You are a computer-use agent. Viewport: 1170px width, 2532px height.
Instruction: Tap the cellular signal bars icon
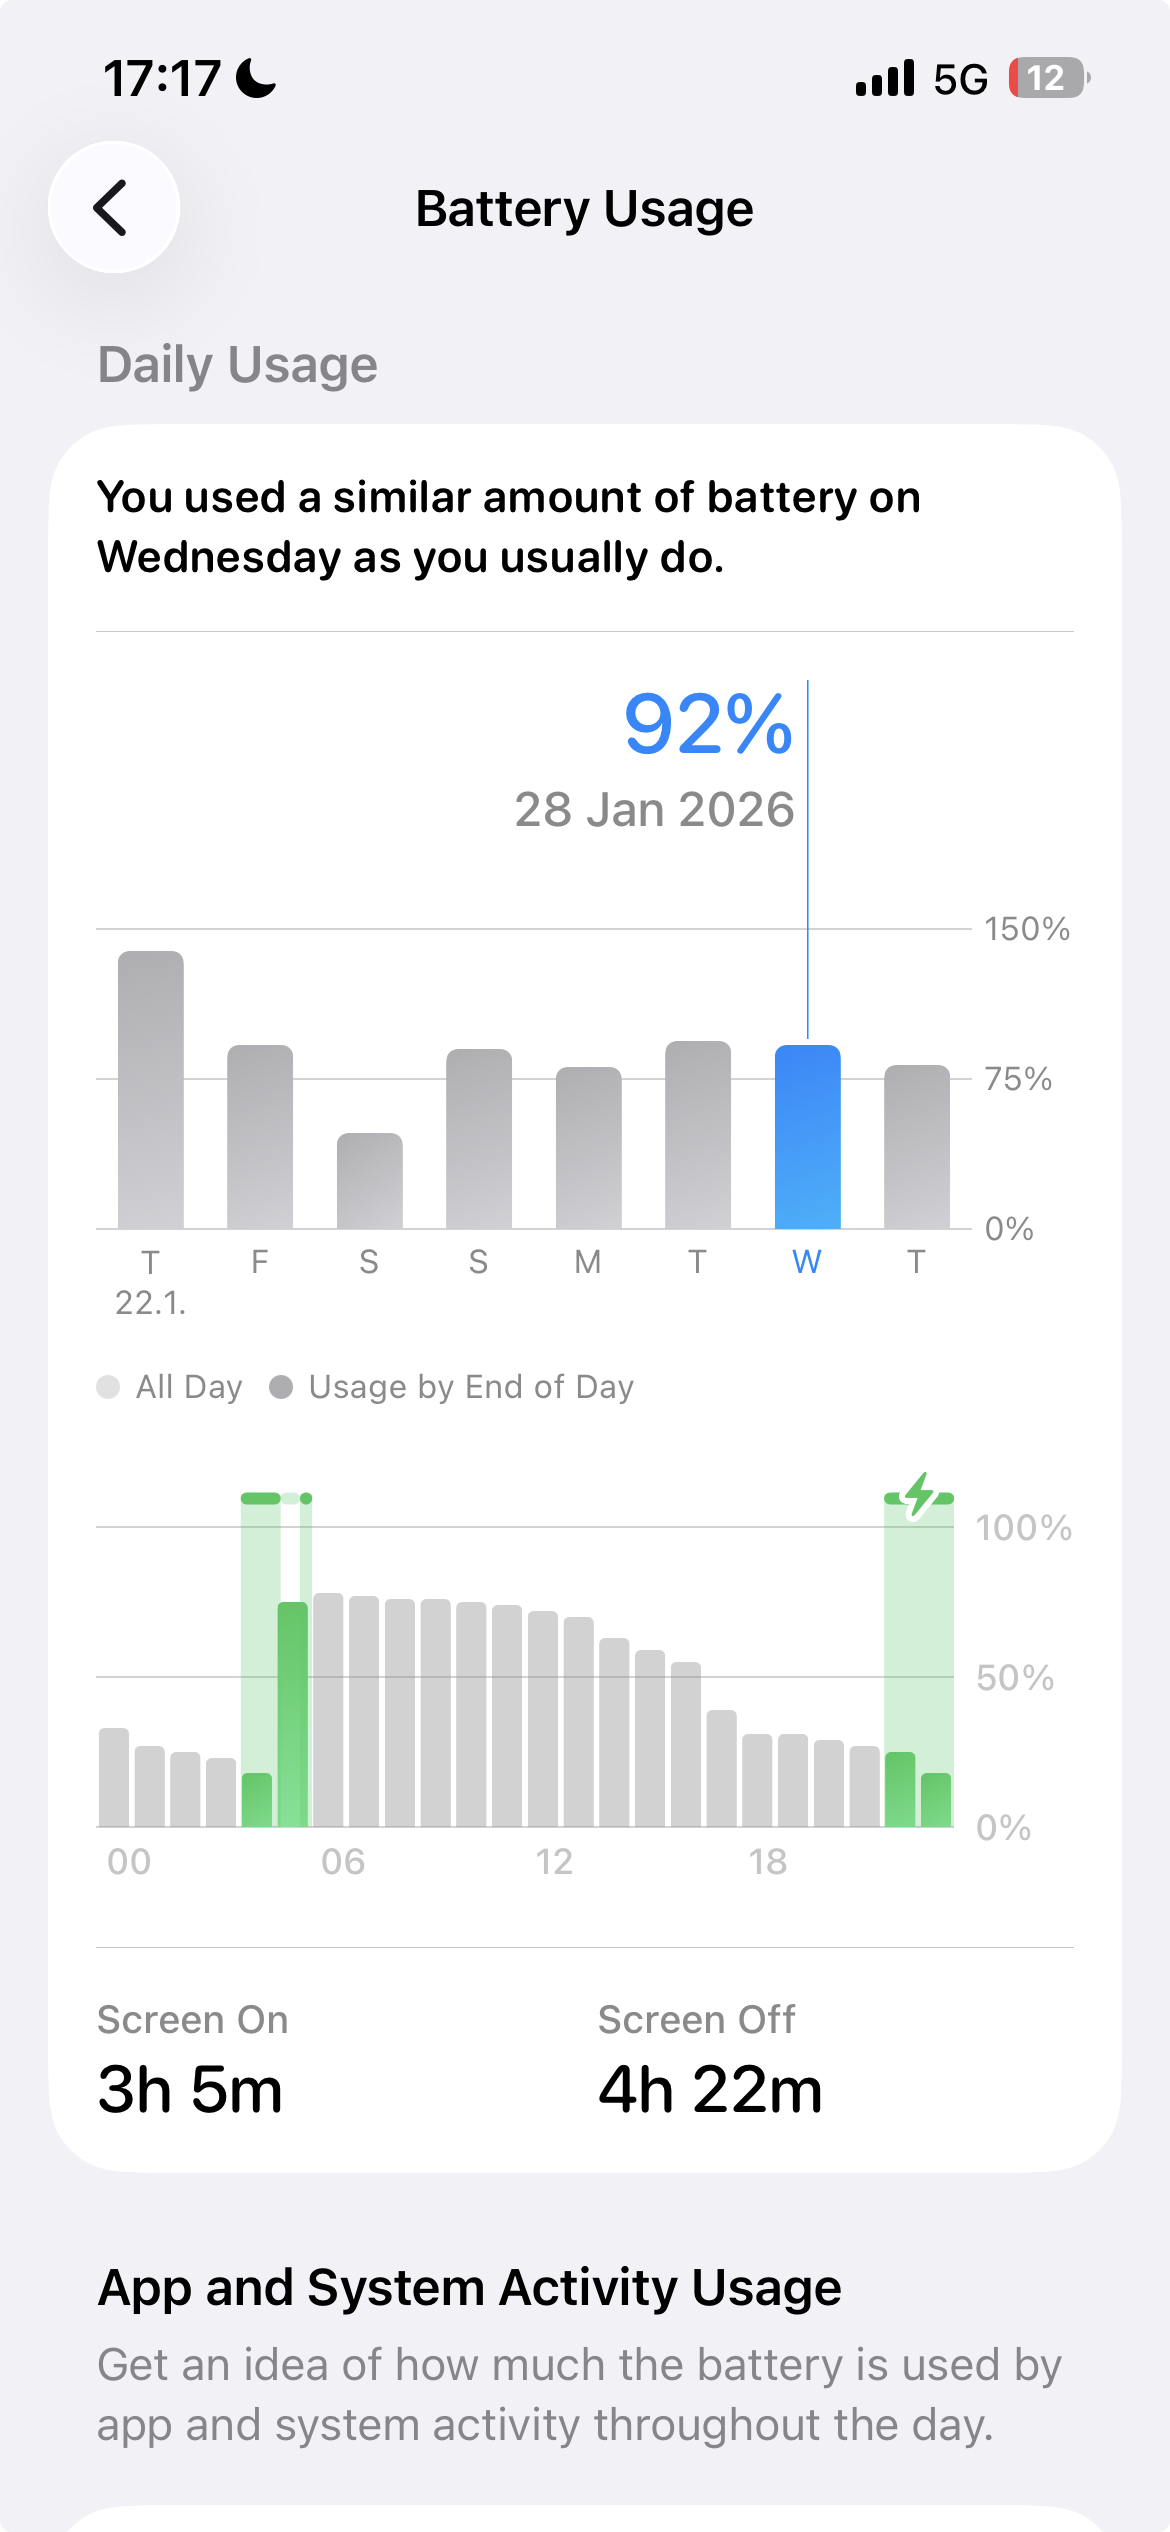pos(885,78)
